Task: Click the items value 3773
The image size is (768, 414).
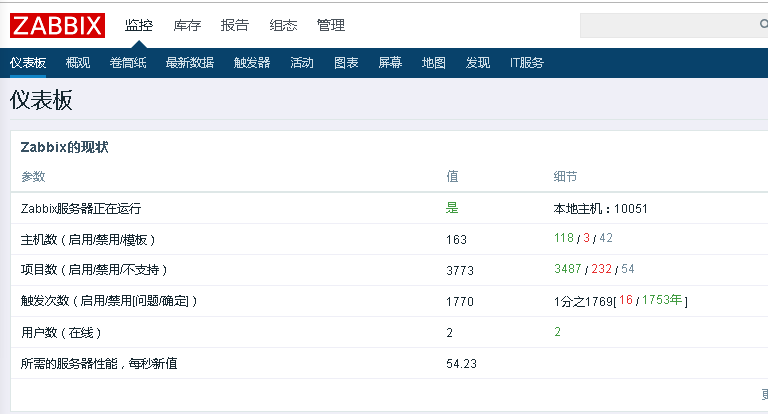Action: [460, 270]
